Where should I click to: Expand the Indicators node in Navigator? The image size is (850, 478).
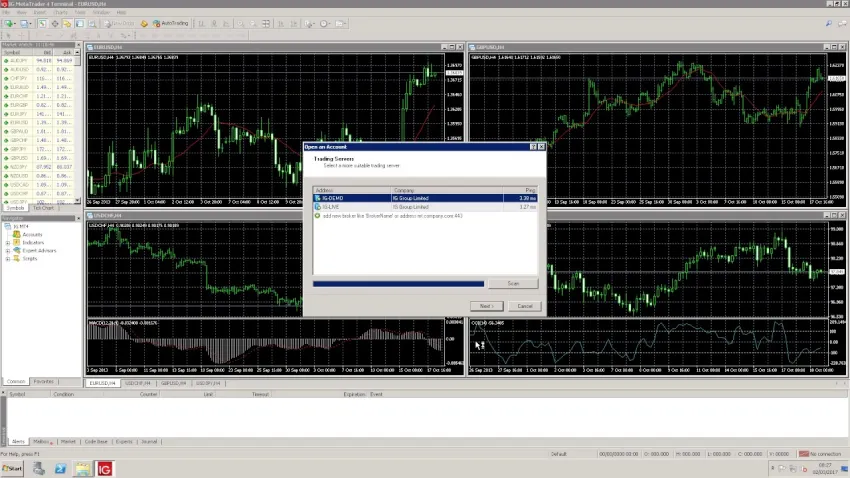8,243
